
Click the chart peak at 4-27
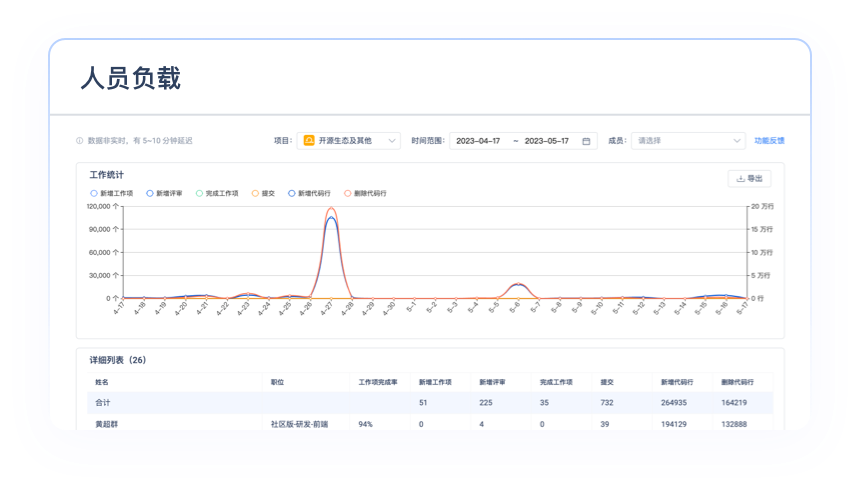[x=331, y=209]
